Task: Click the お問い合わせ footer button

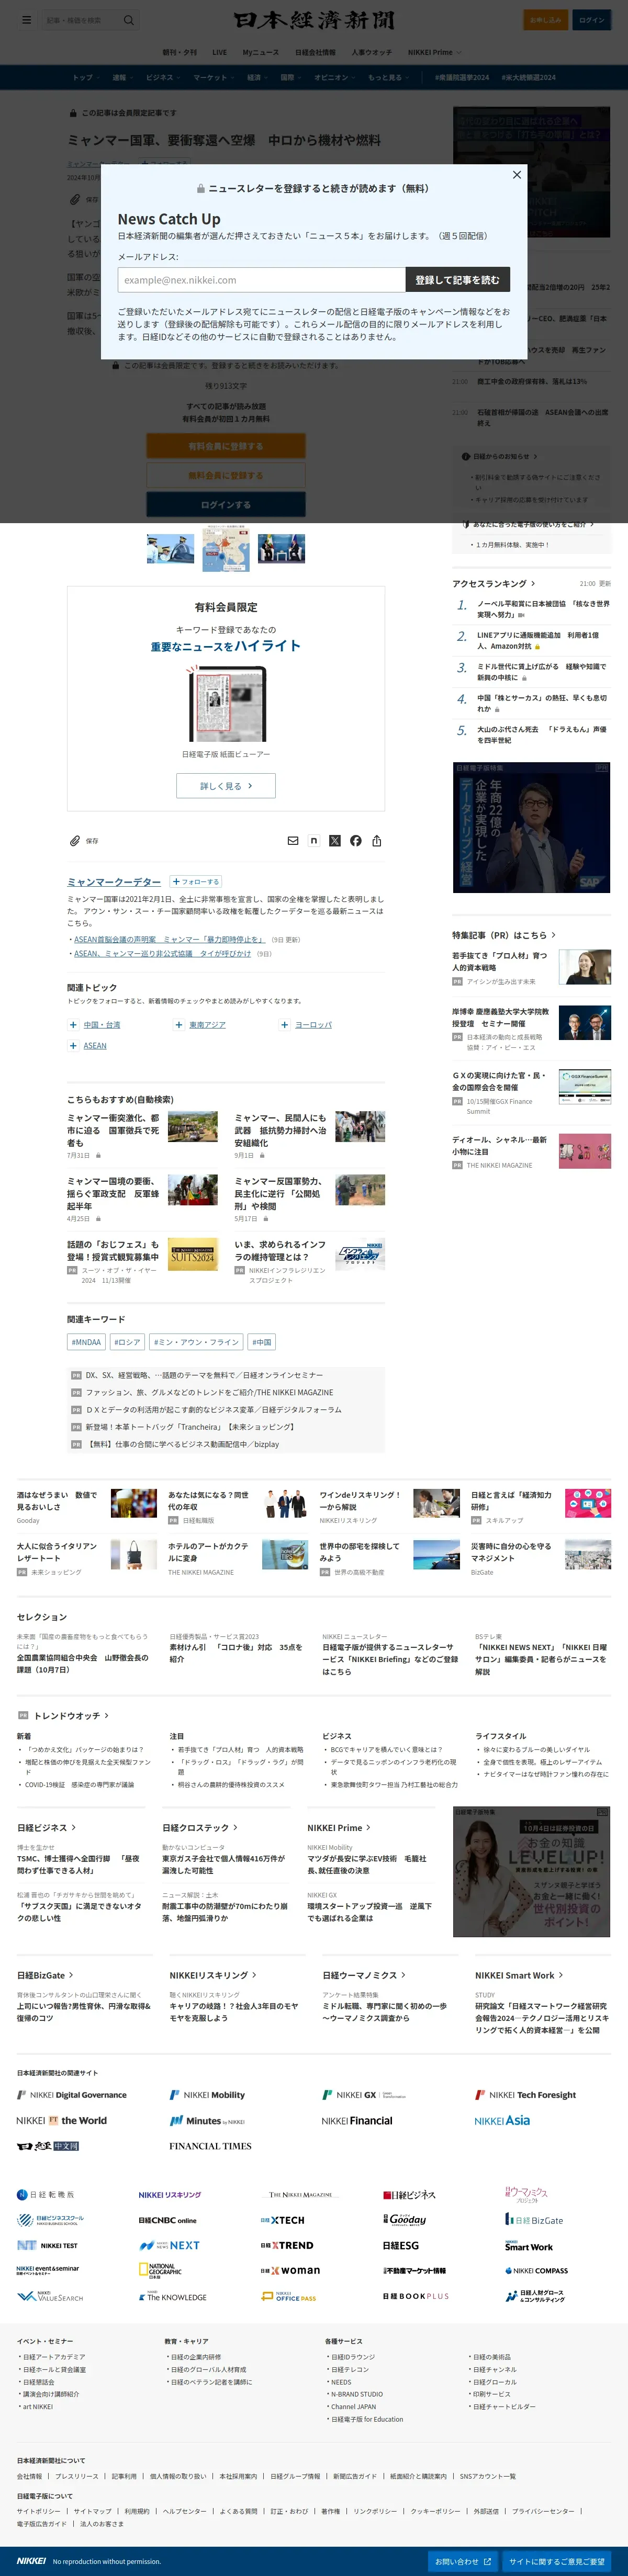Action: coord(462,2561)
